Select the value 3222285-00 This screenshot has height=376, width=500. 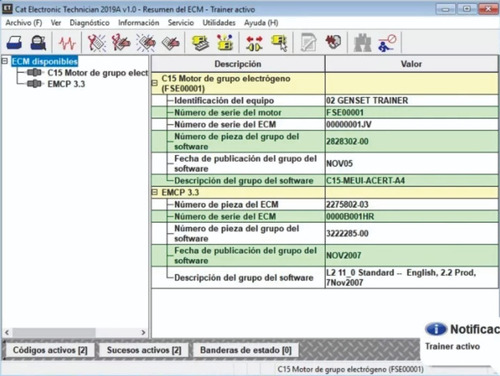[347, 233]
